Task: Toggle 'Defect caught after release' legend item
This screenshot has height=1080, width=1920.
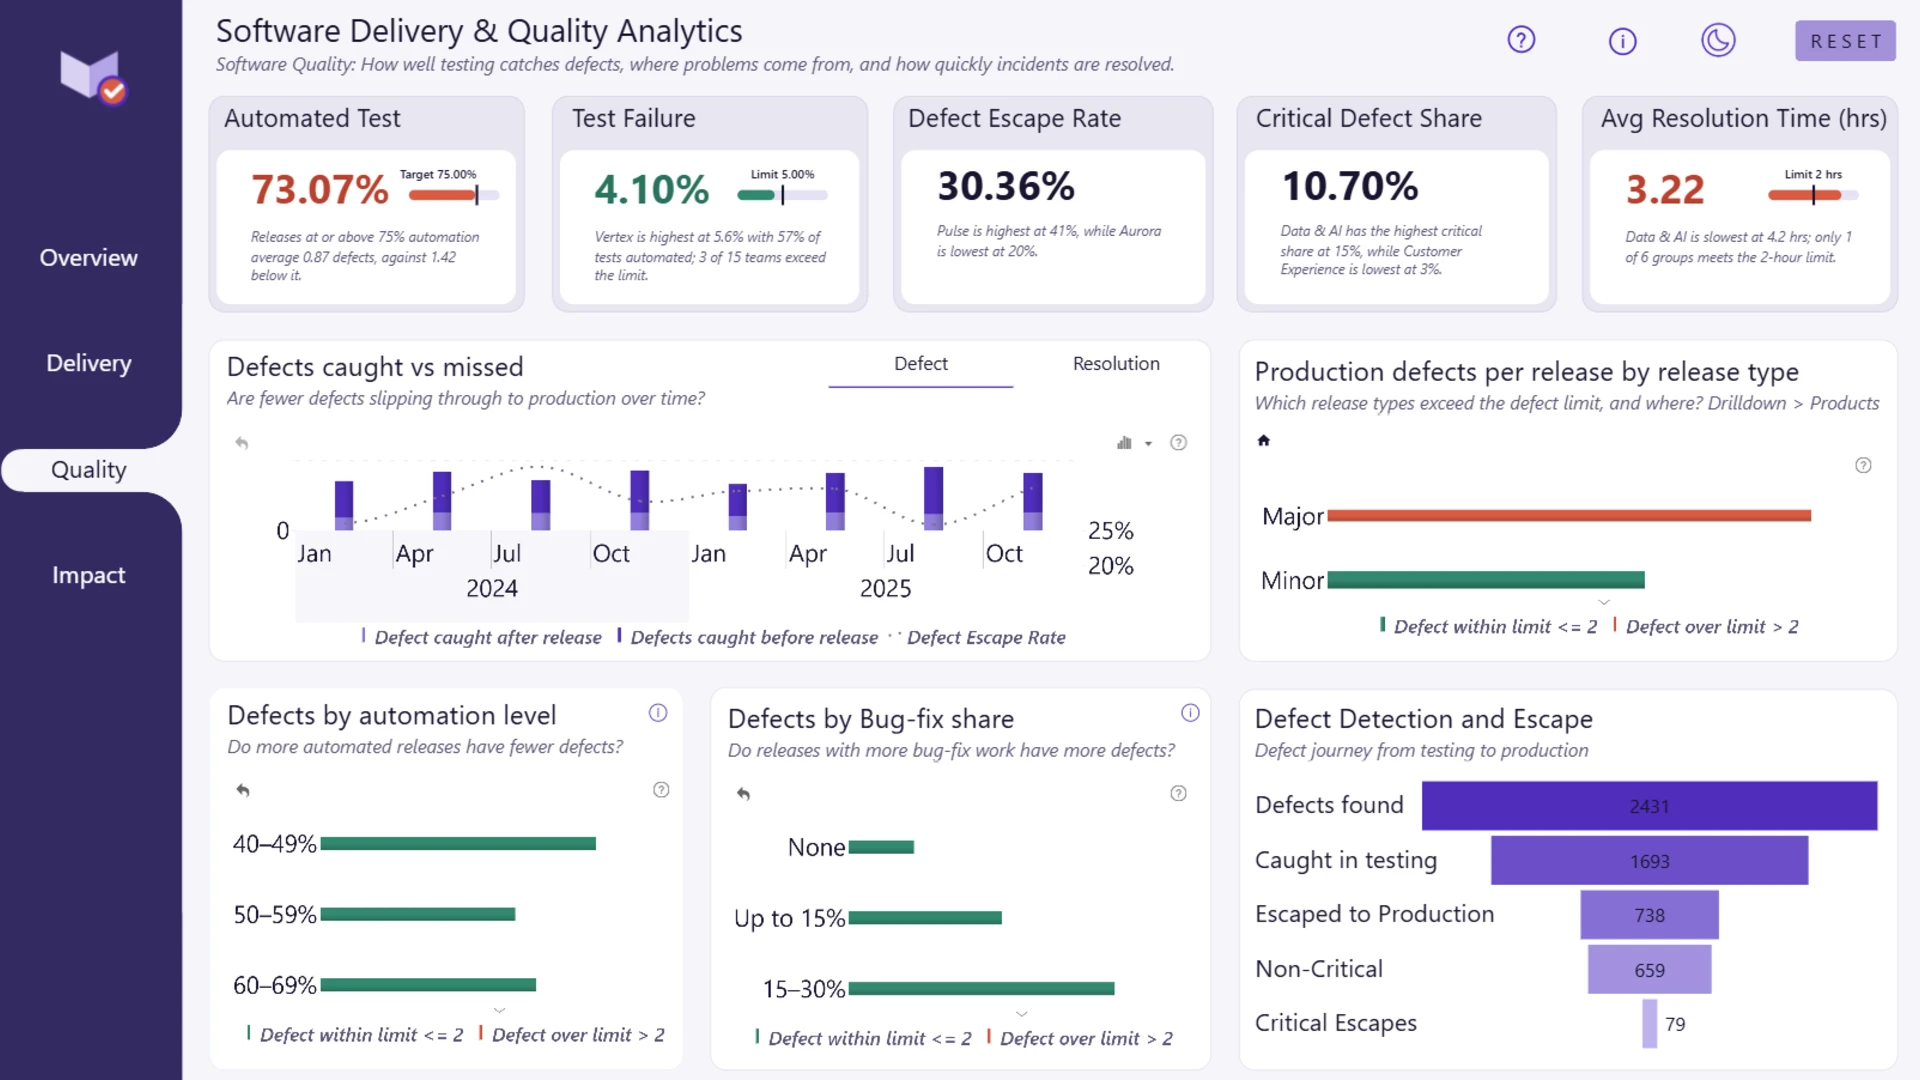Action: point(481,637)
